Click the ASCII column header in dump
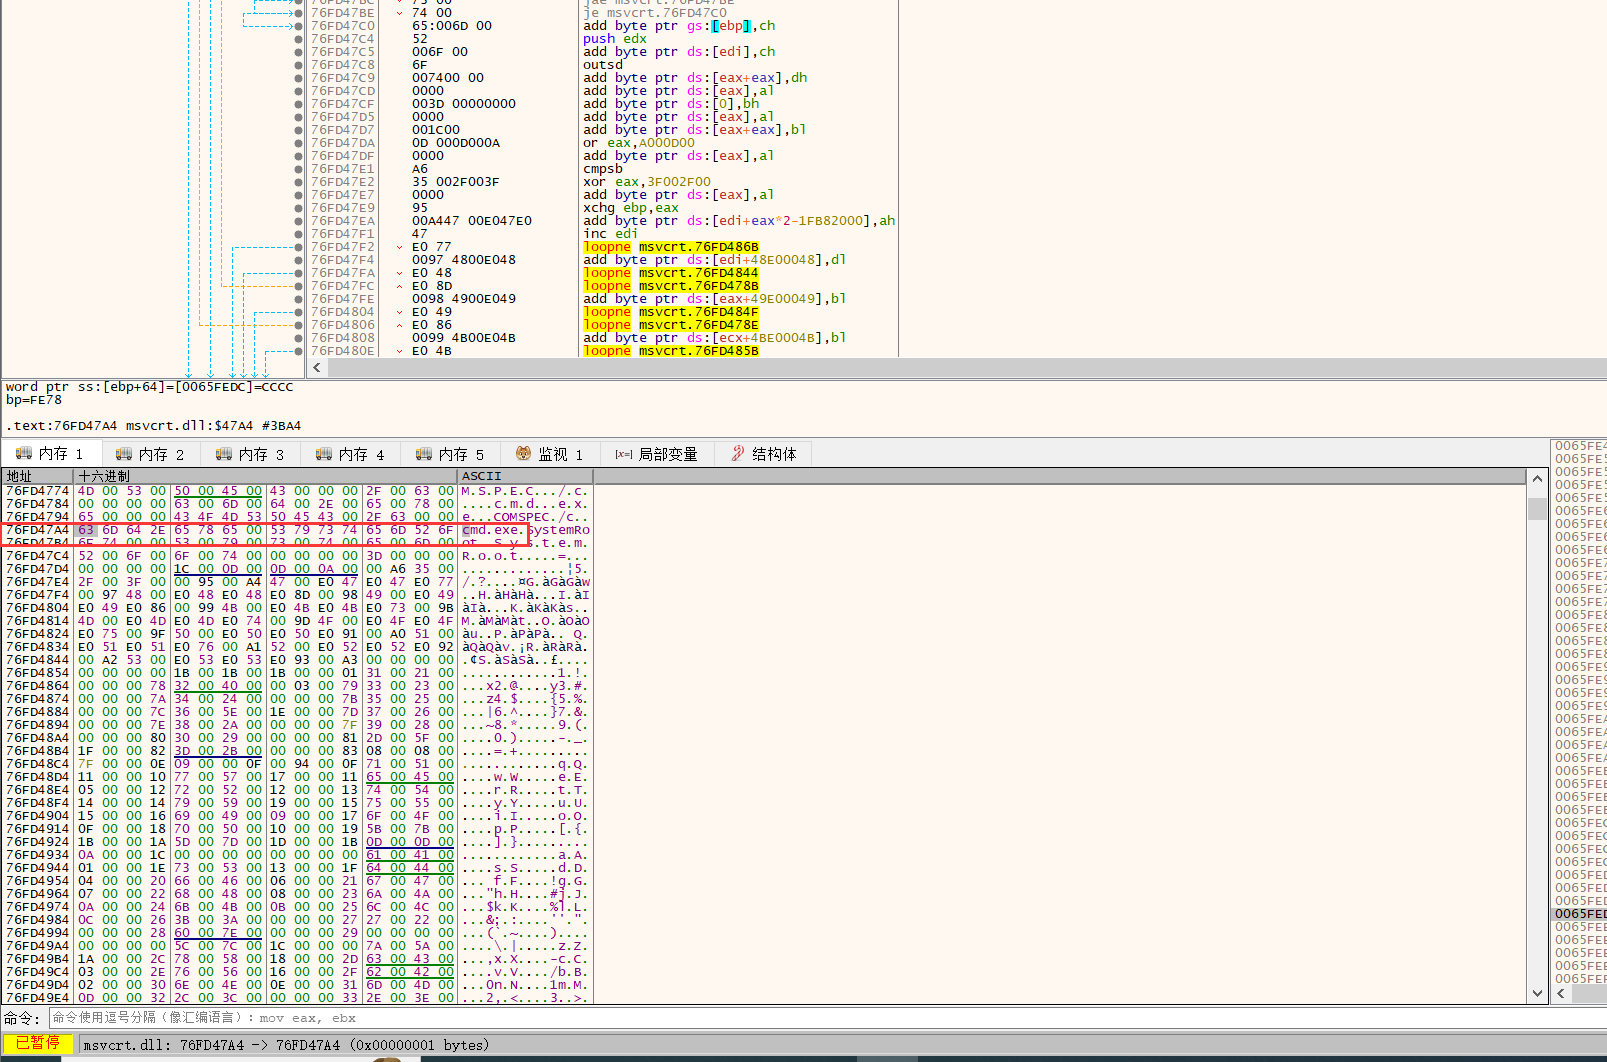Viewport: 1607px width, 1062px height. click(525, 476)
